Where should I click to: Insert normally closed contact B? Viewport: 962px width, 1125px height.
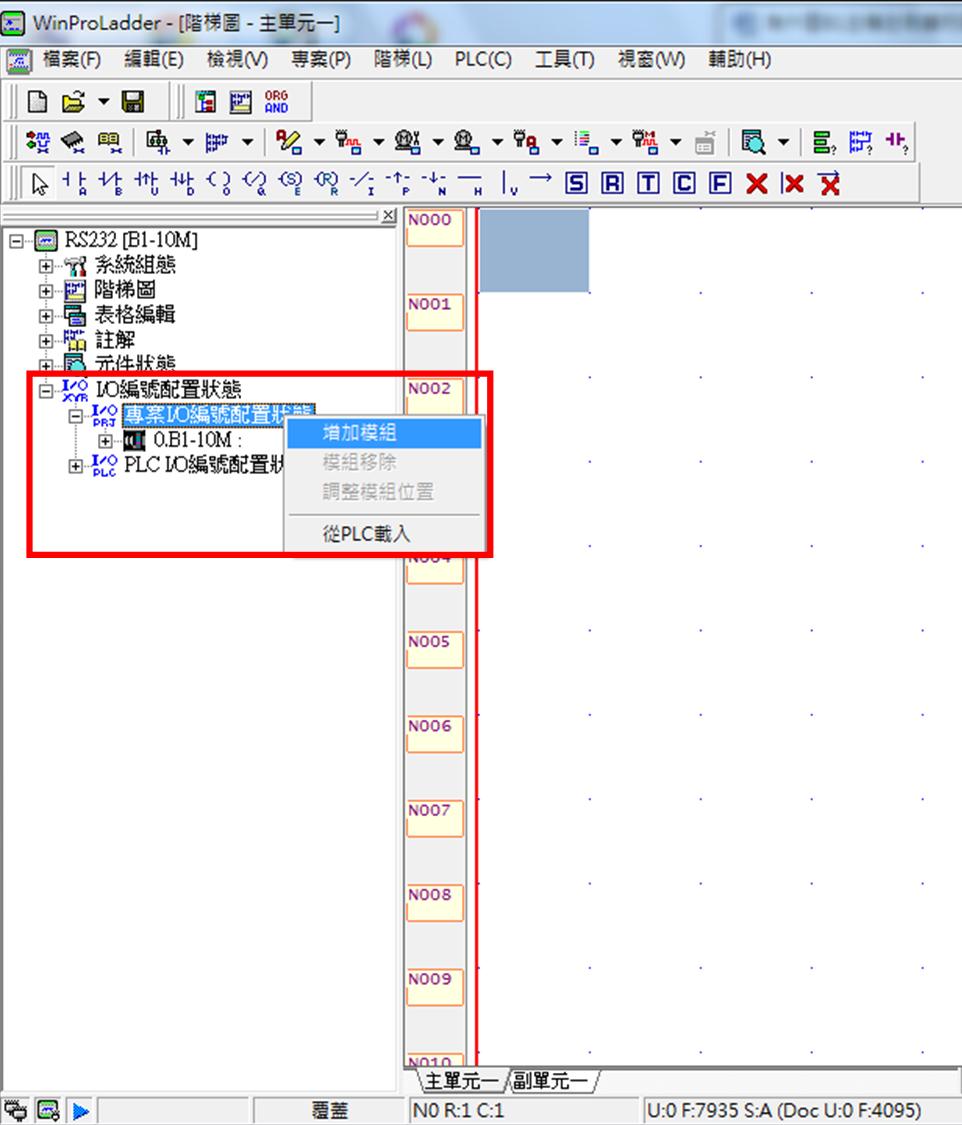point(110,184)
